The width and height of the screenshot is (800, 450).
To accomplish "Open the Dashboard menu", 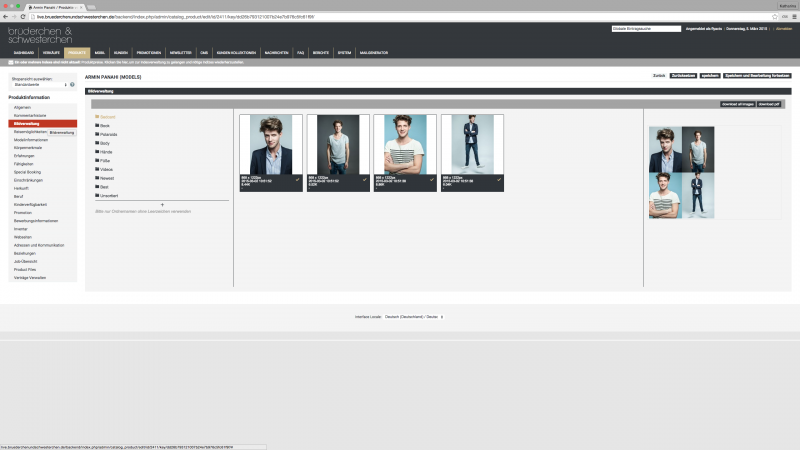I will pyautogui.click(x=23, y=53).
